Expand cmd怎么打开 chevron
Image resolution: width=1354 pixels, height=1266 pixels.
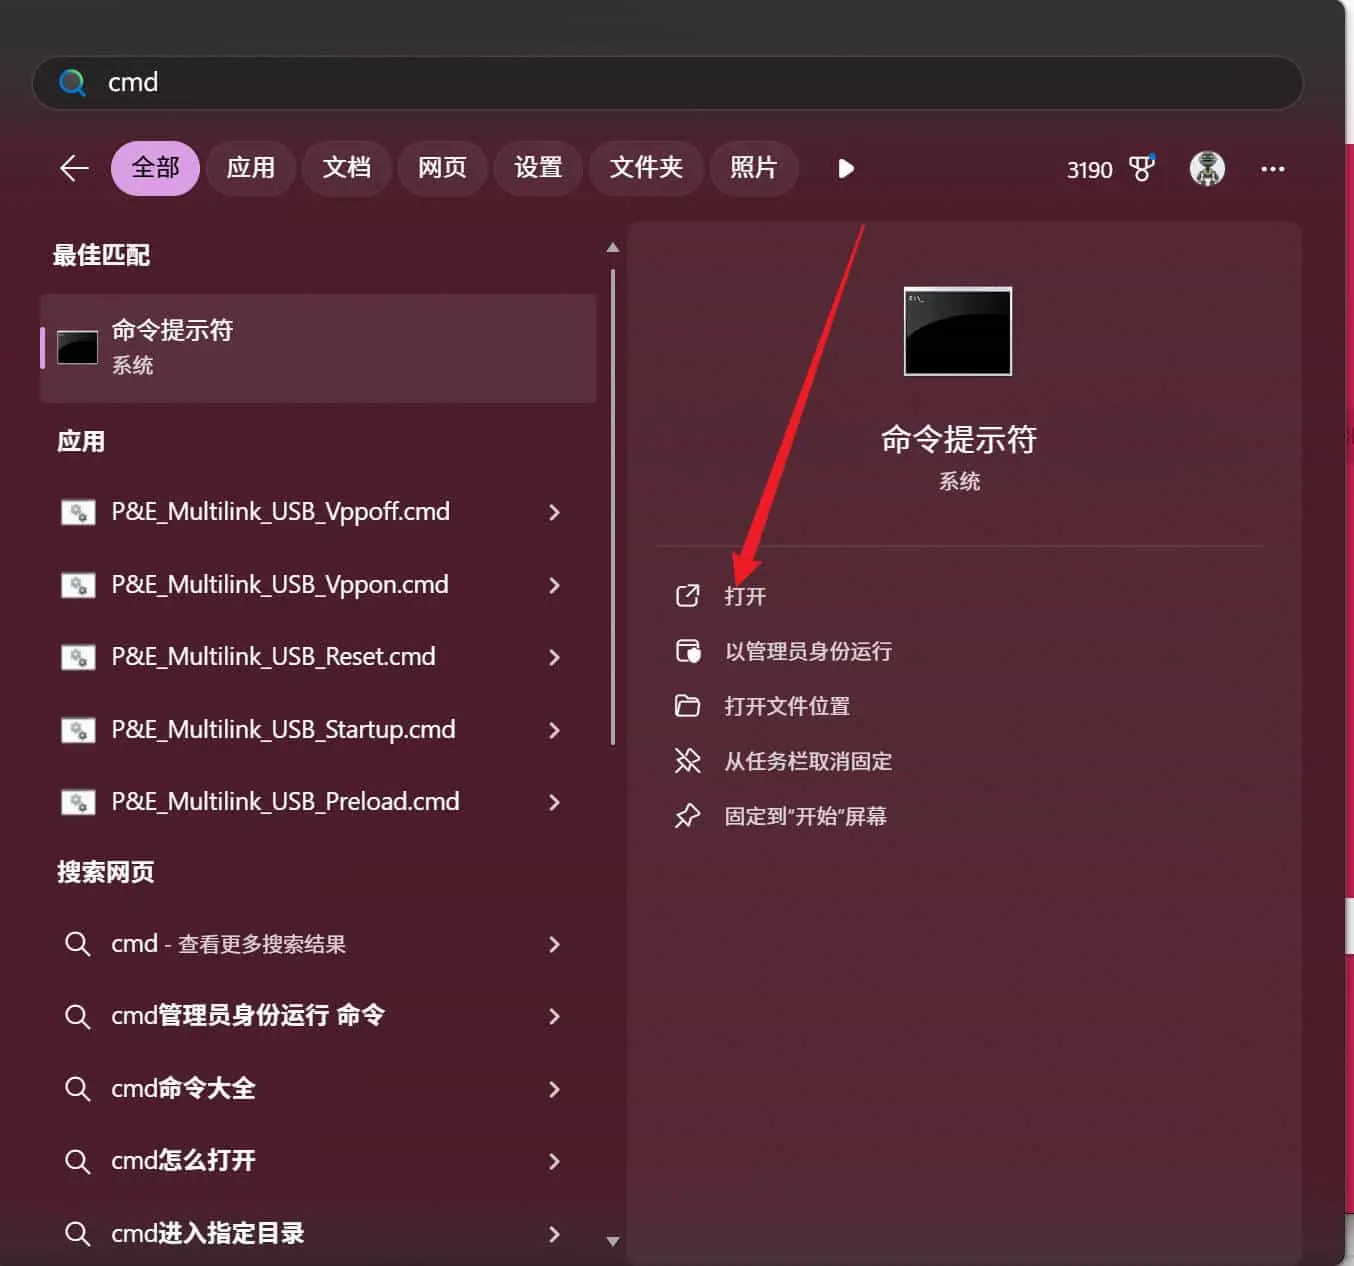[x=554, y=1161]
